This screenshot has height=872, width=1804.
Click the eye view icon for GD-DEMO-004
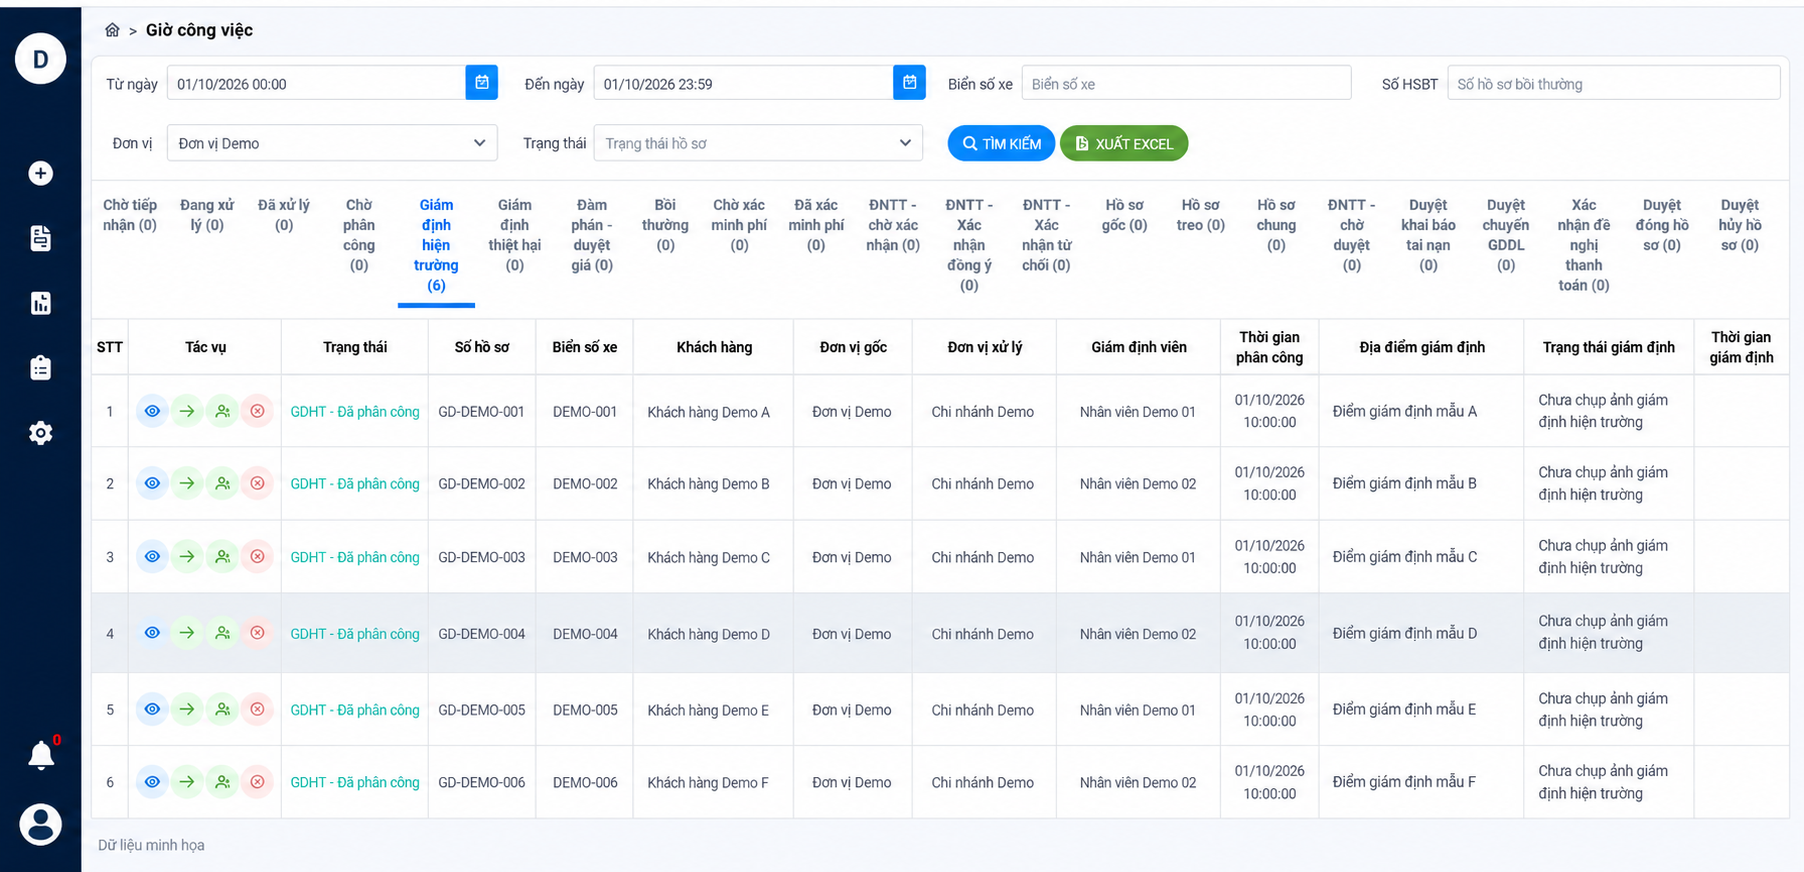coord(152,633)
